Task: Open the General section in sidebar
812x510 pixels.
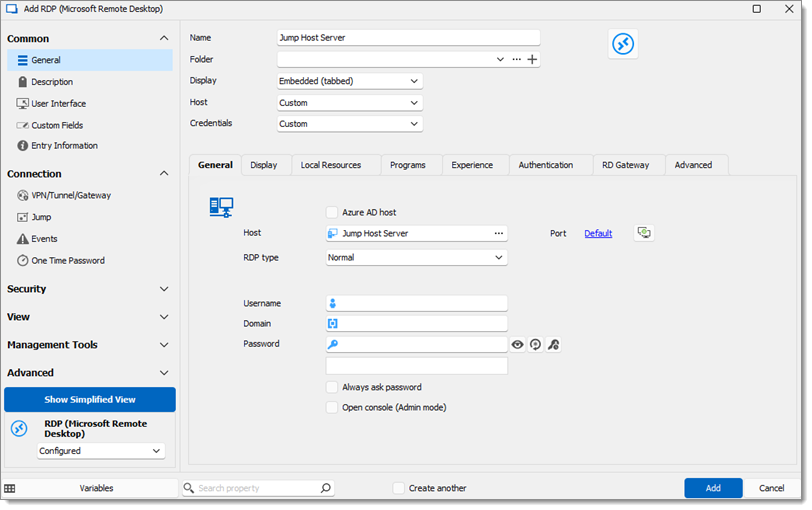Action: [90, 60]
